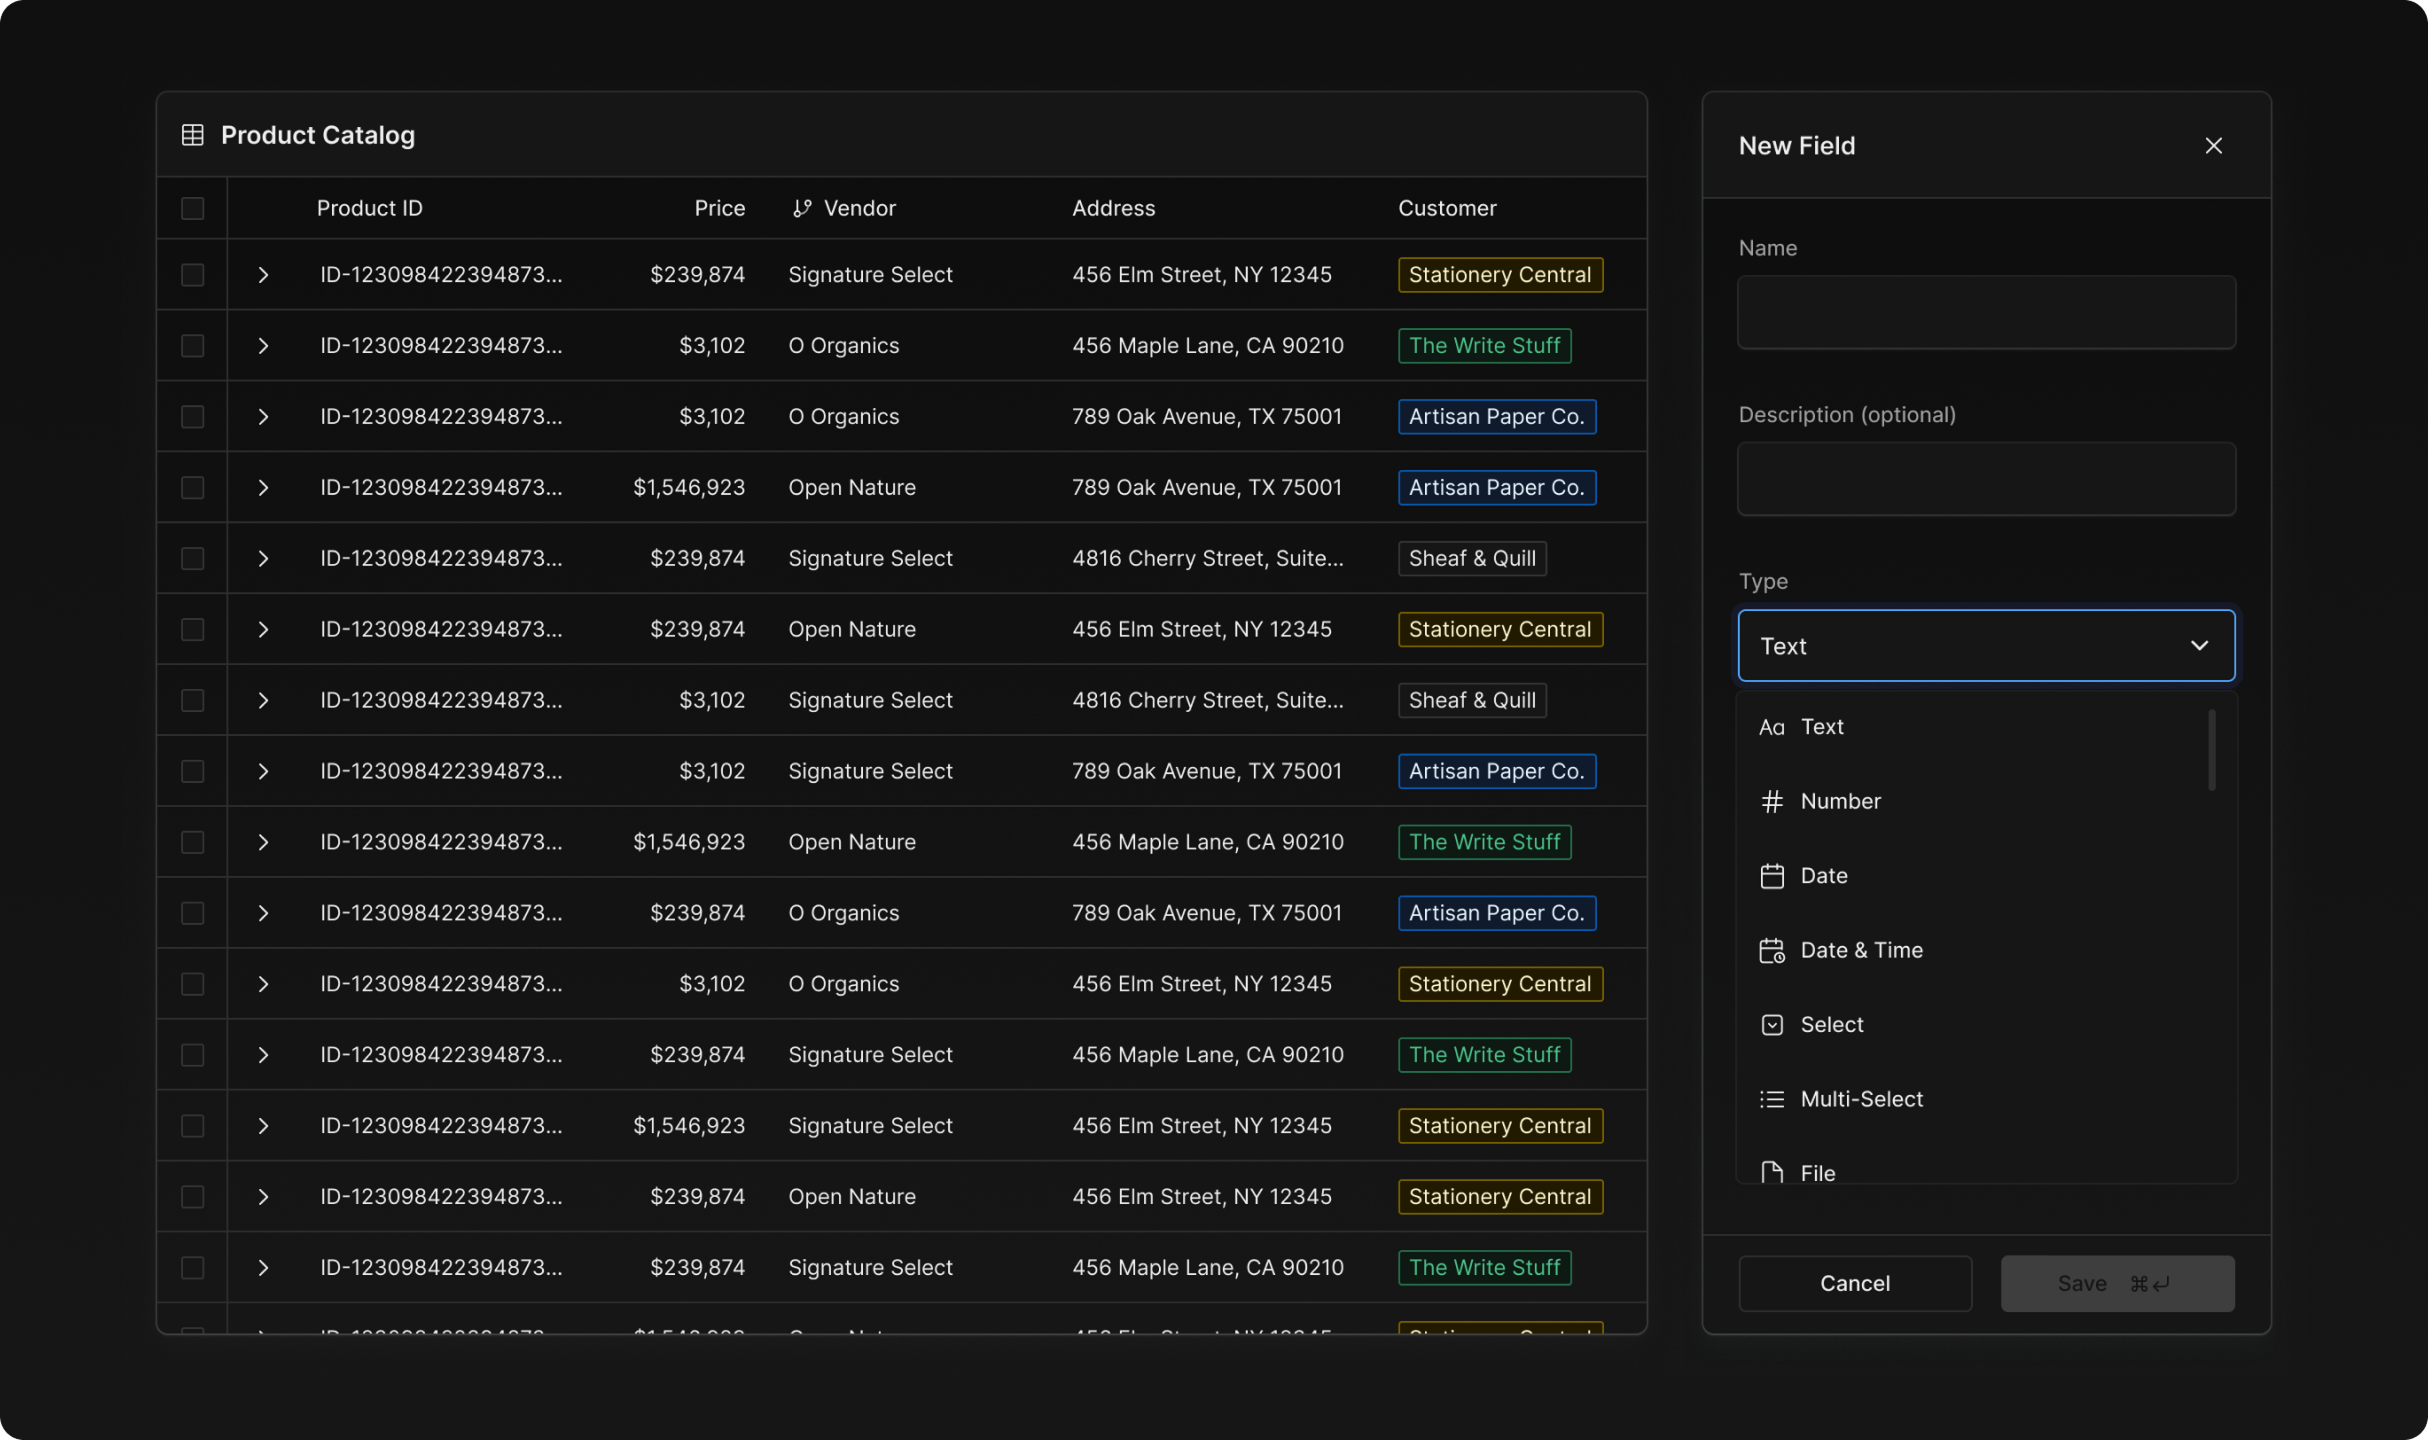Expand the first Signature Select row chevron

tap(263, 275)
